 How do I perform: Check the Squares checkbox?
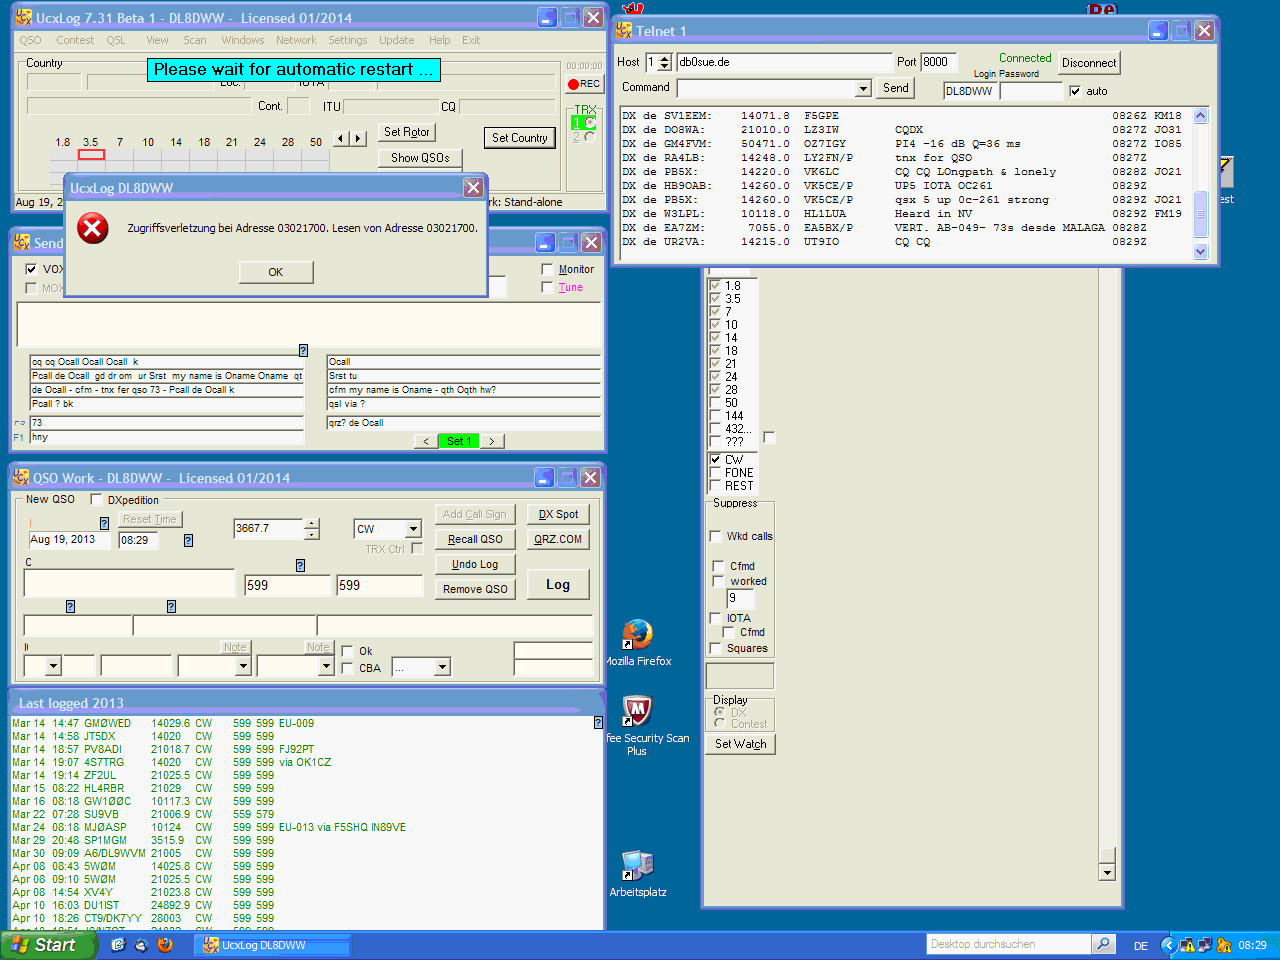coord(715,648)
